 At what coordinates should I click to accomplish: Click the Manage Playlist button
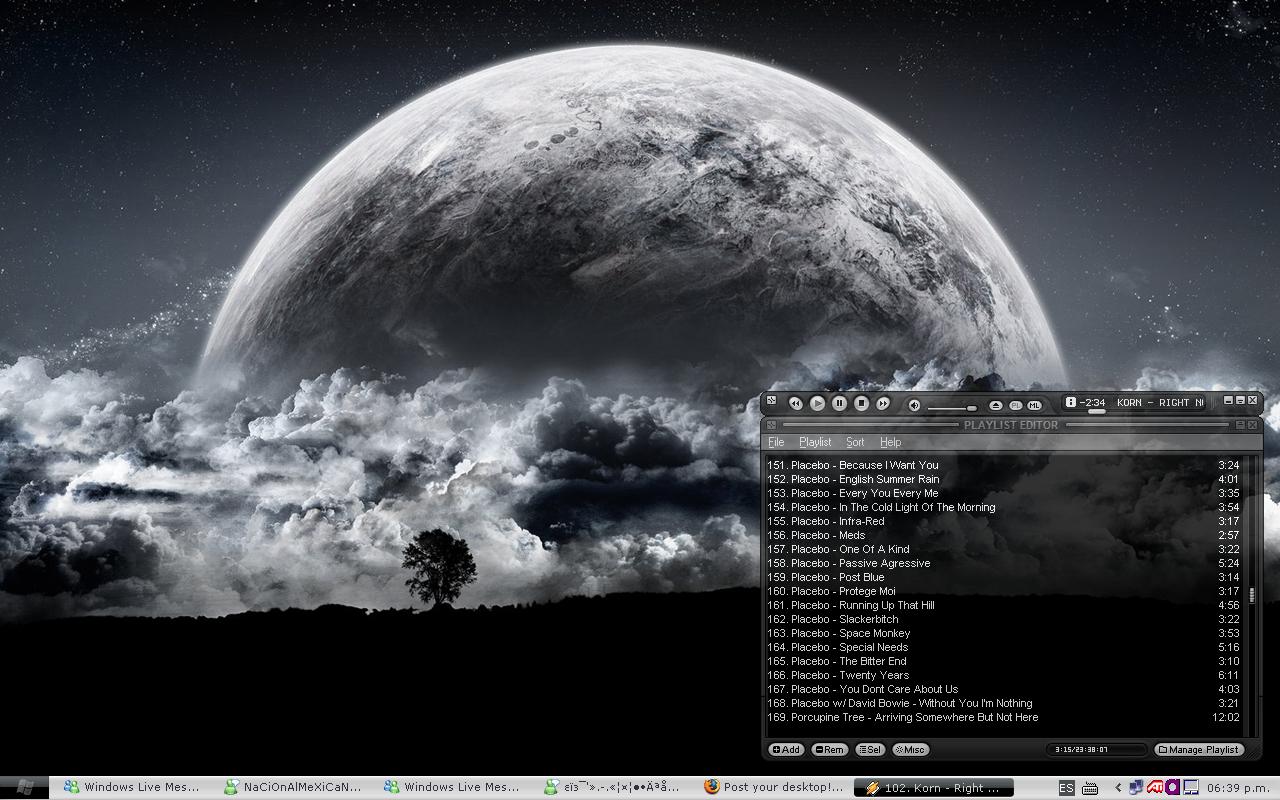(x=1200, y=749)
